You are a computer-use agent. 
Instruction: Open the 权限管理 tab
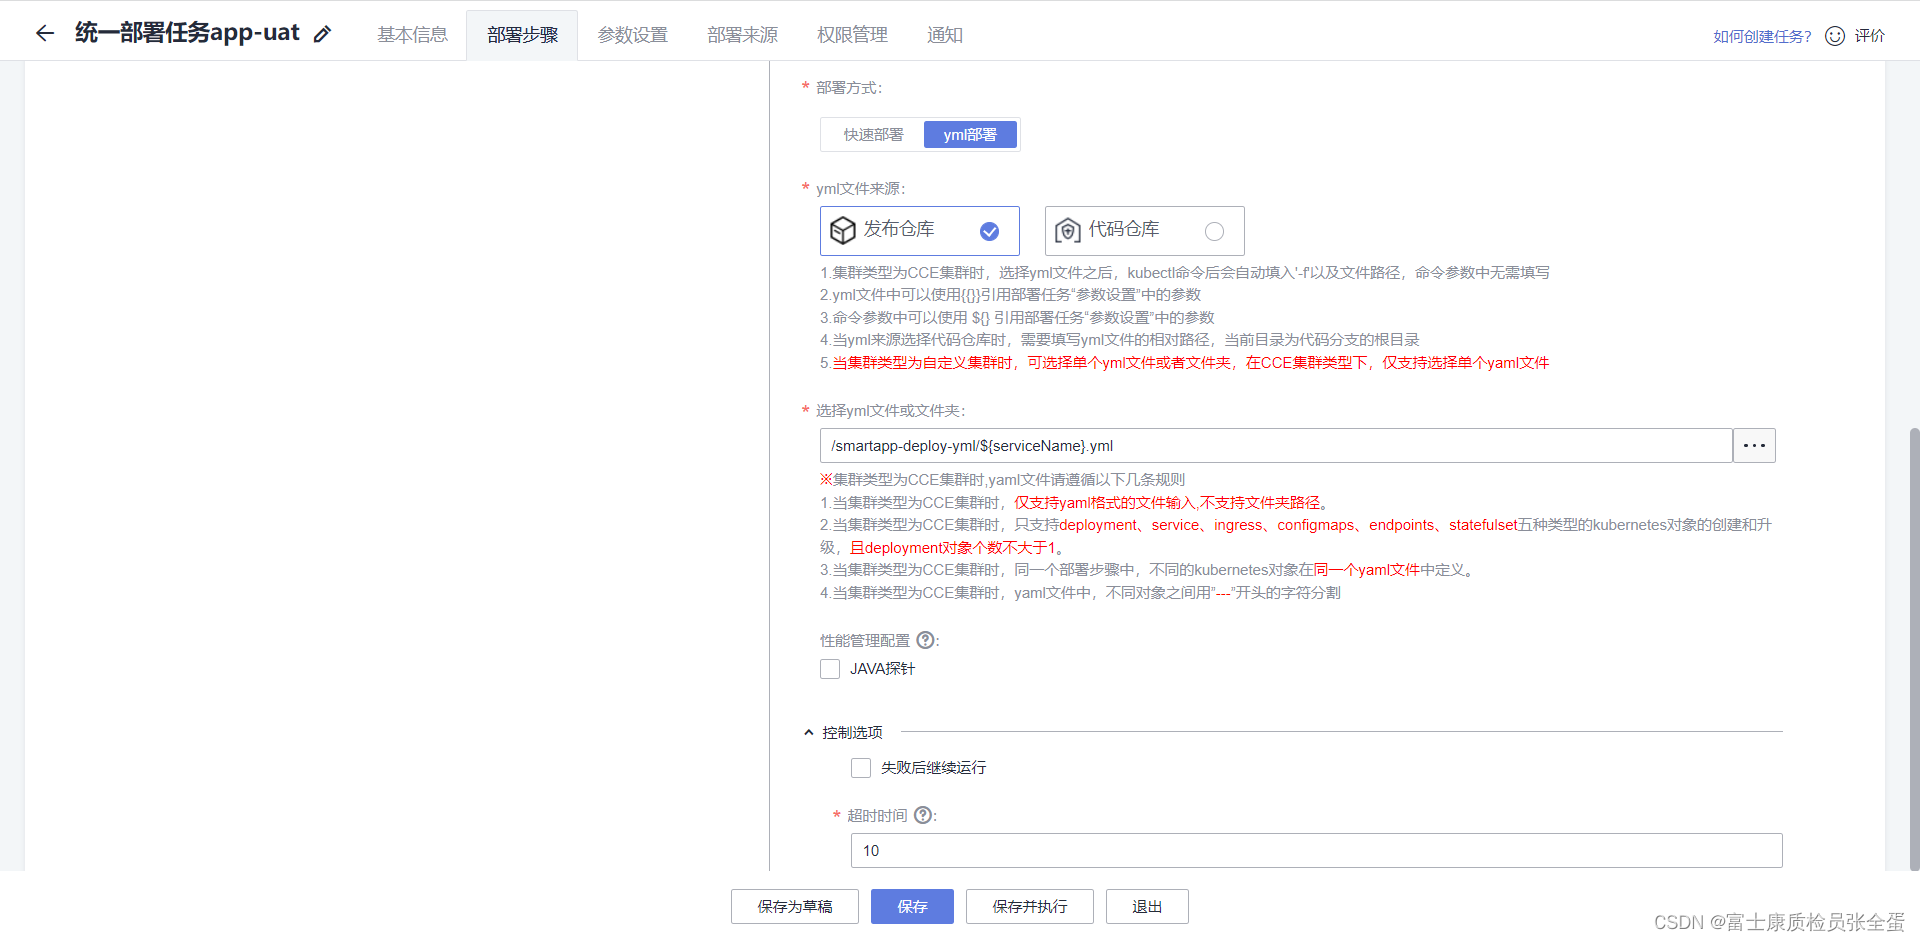click(x=852, y=35)
